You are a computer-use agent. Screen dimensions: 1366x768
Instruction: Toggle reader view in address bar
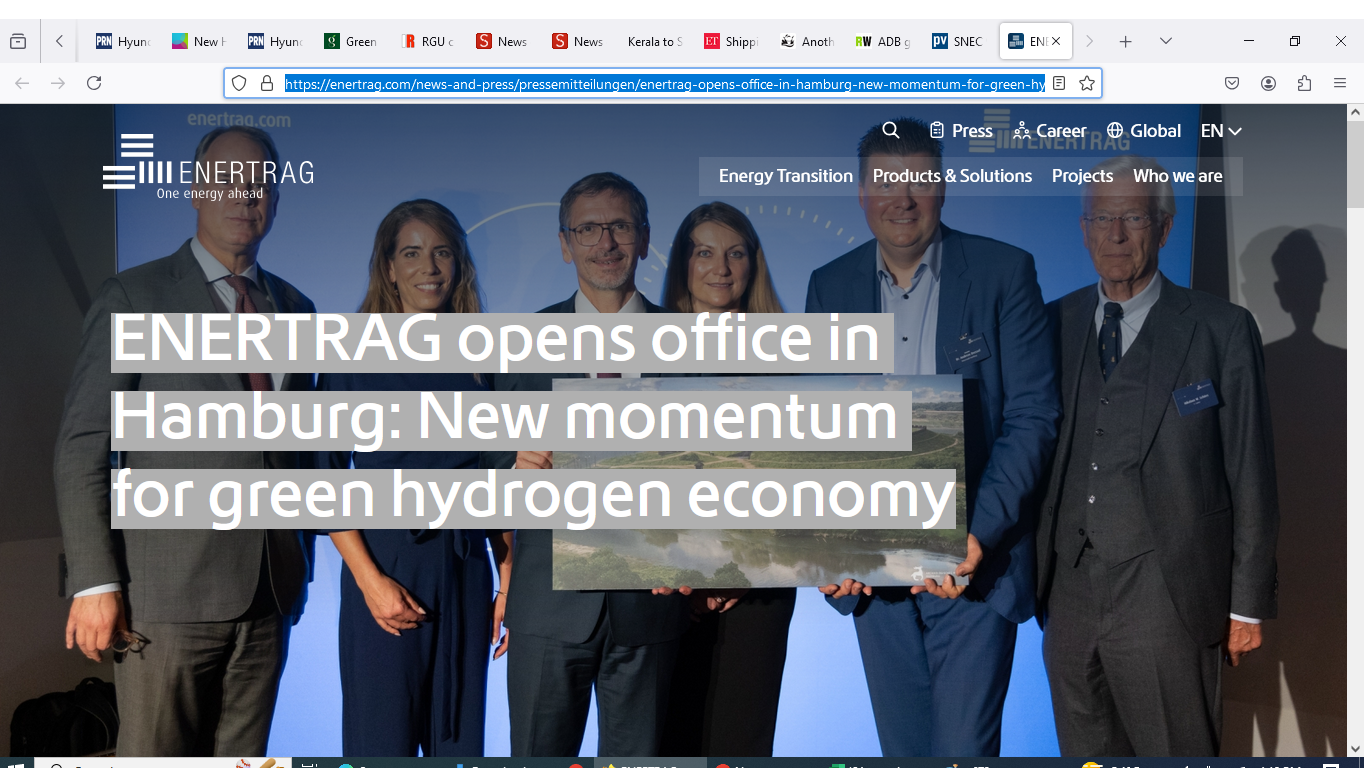1059,83
